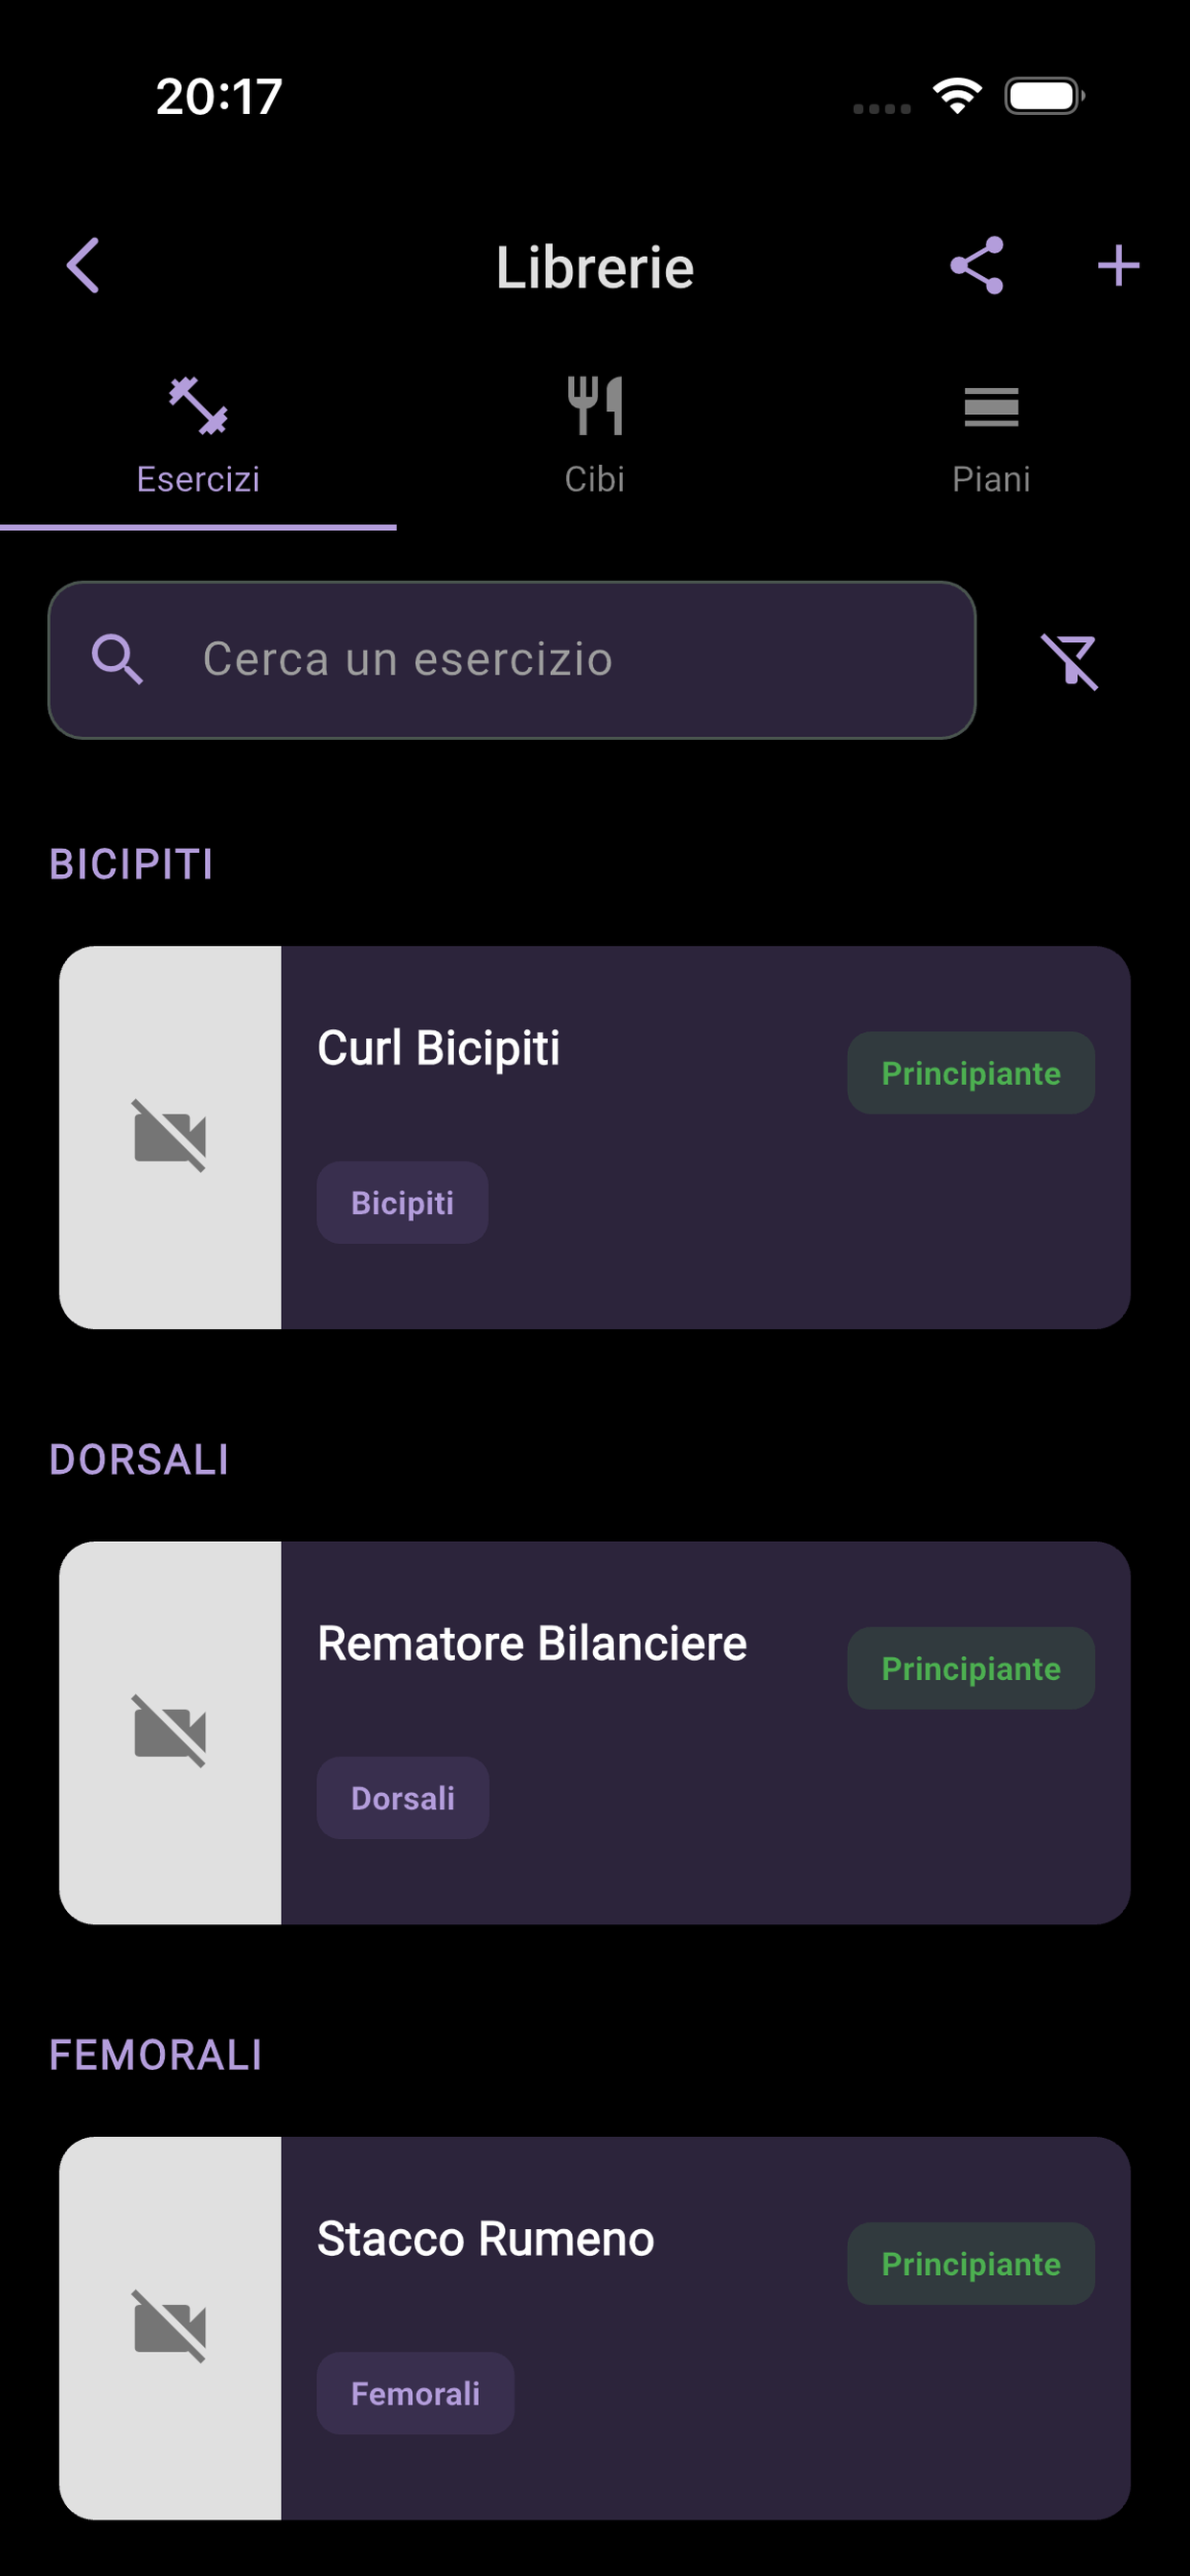The image size is (1190, 2576).
Task: Focus the 'Cerca un esercizio' search field
Action: click(x=560, y=660)
